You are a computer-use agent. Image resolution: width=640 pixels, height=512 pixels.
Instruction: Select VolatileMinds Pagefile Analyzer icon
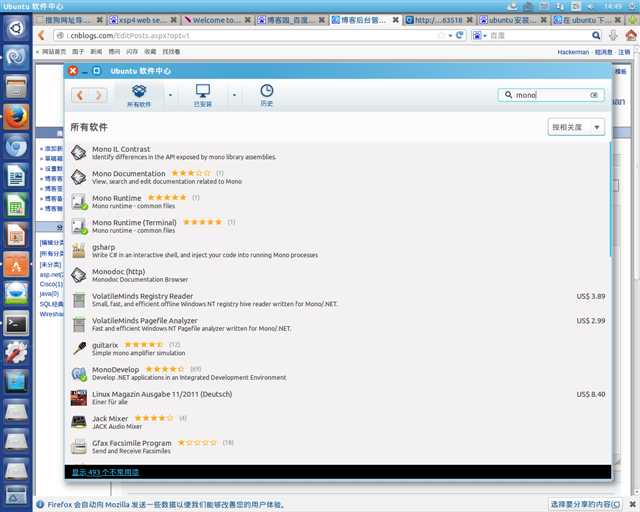pos(79,325)
